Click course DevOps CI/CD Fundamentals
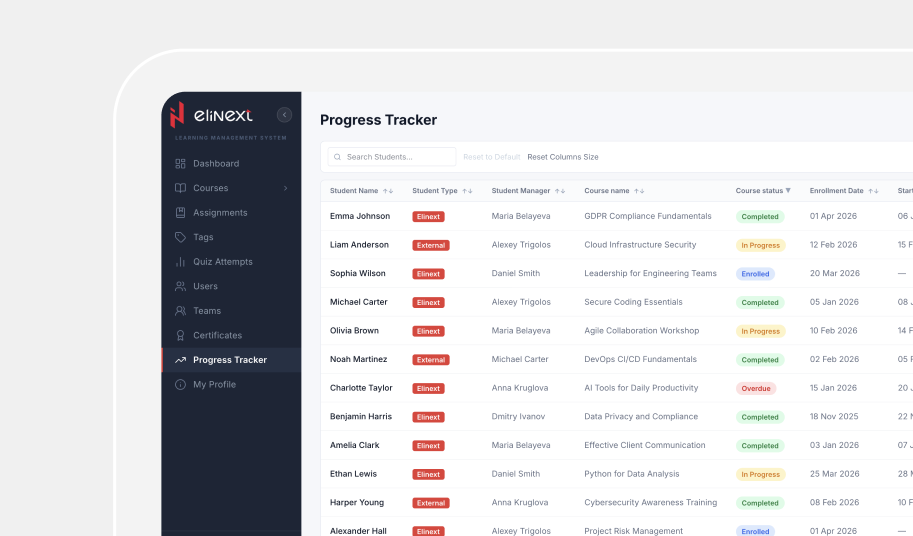 (640, 359)
